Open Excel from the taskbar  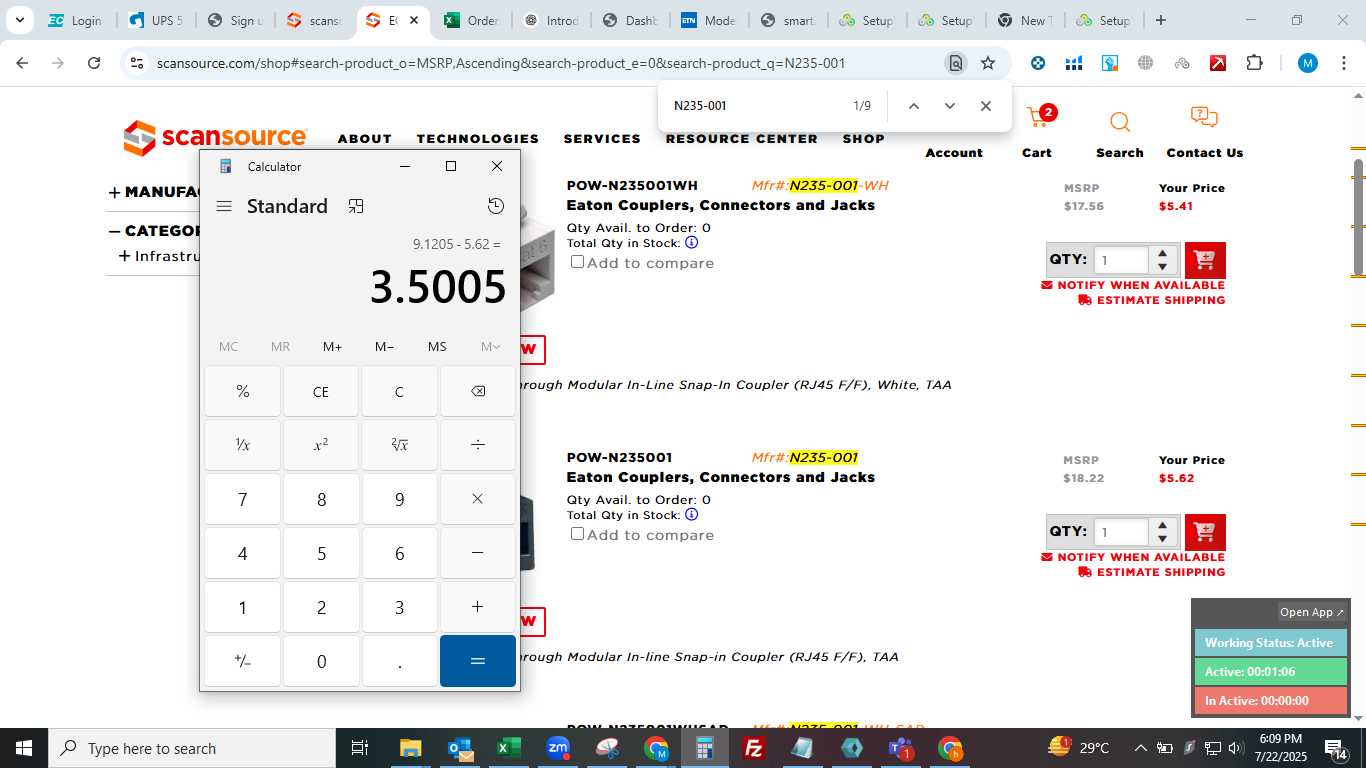click(x=509, y=748)
